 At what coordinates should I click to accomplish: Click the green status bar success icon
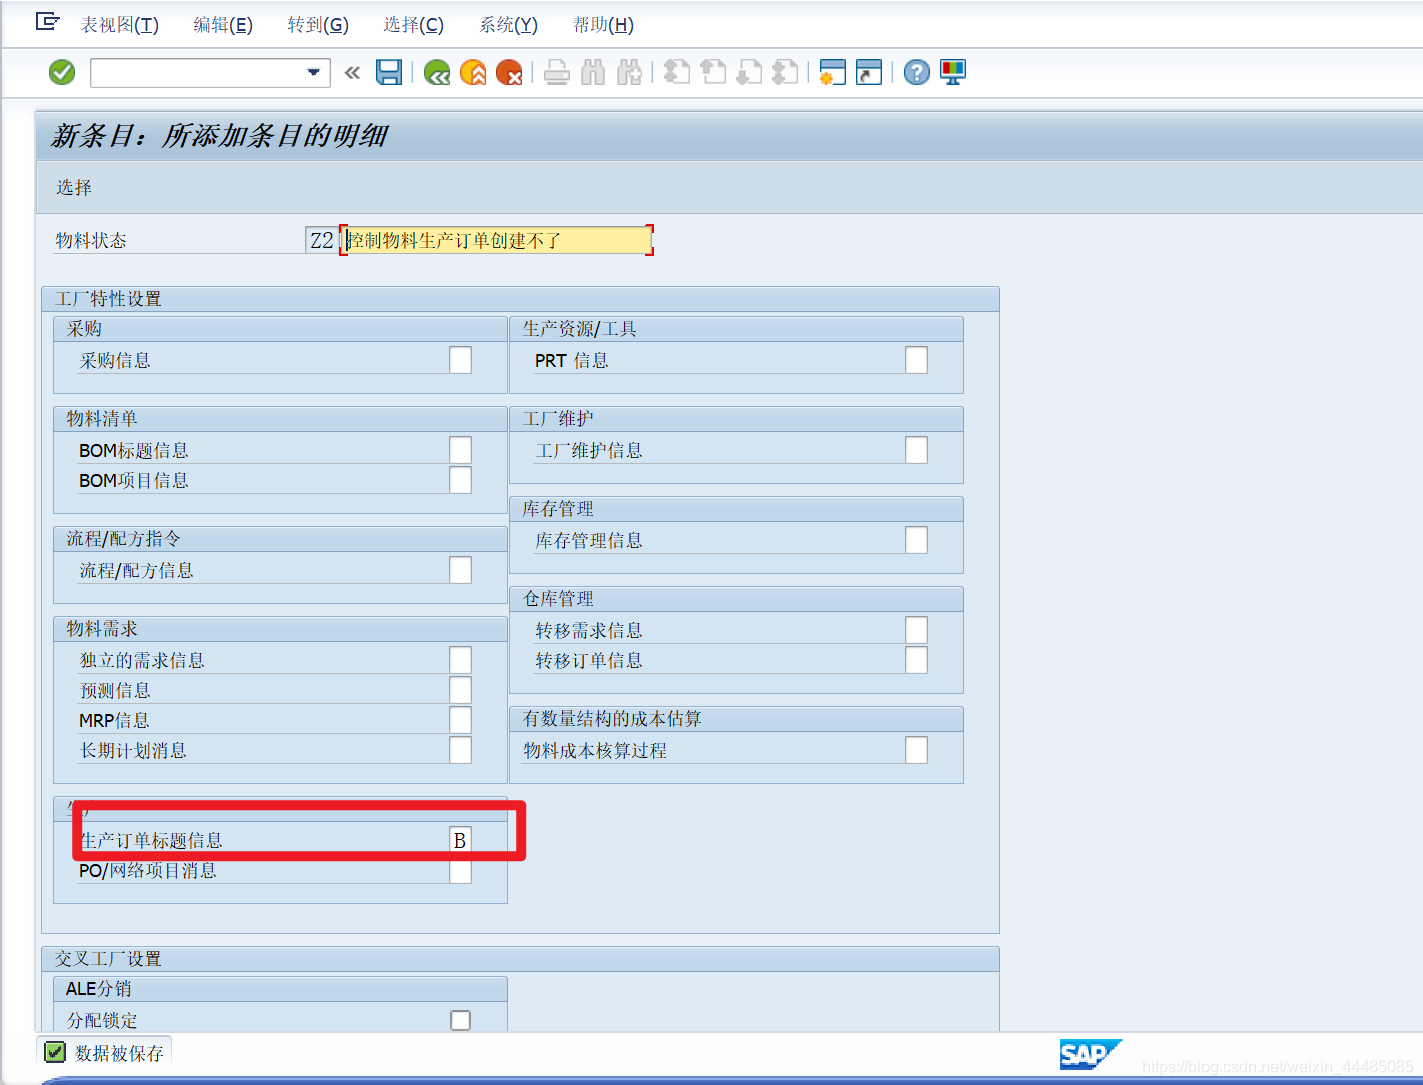click(55, 1052)
